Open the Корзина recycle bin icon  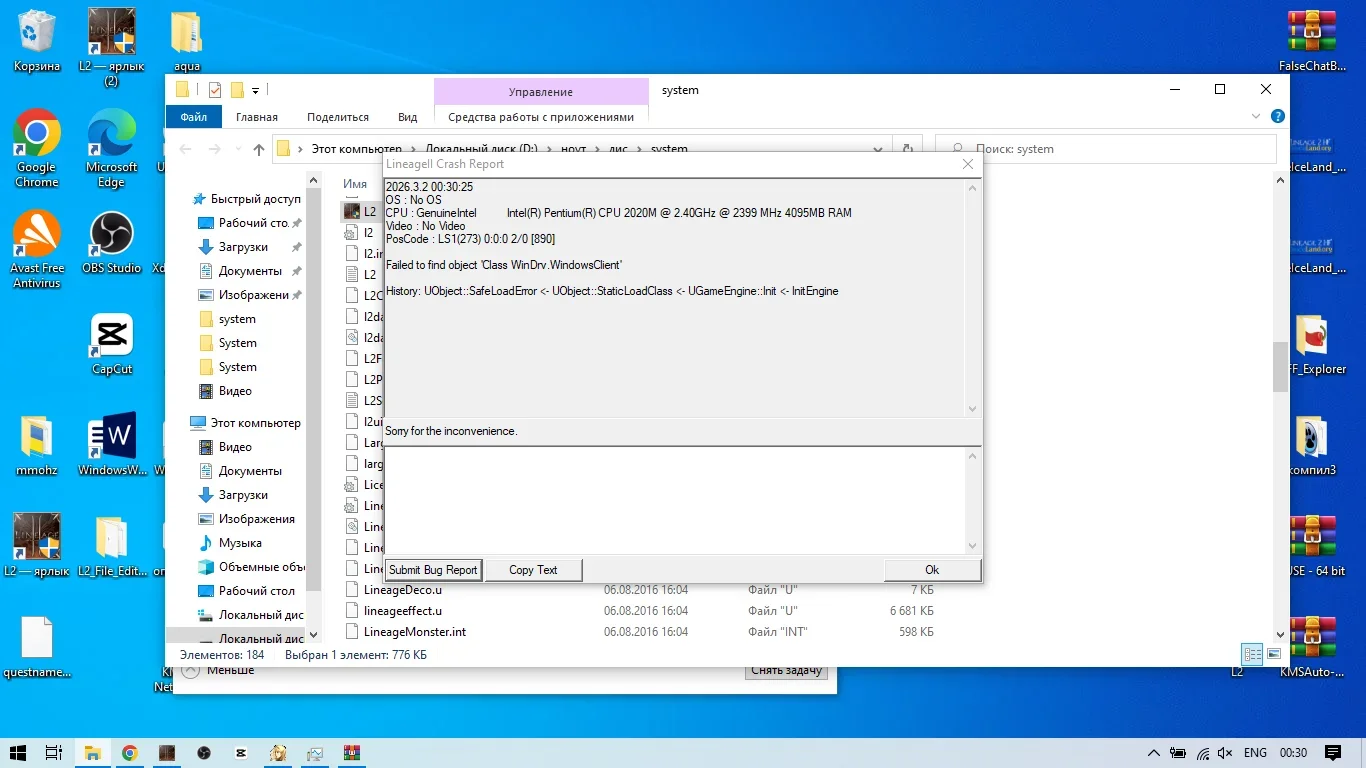click(37, 40)
